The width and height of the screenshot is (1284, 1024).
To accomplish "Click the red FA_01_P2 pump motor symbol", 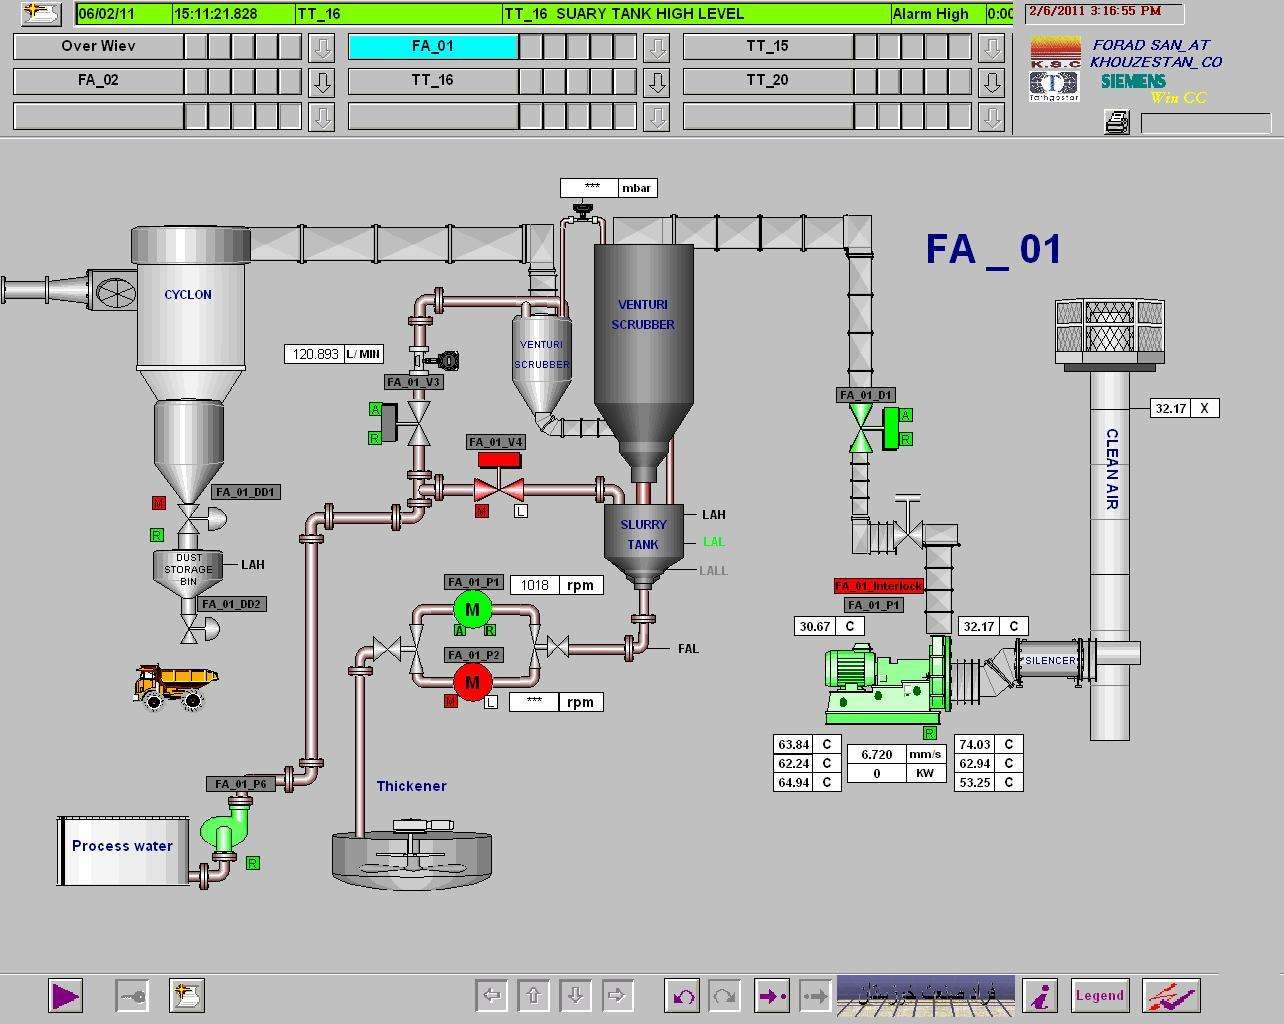I will (472, 682).
